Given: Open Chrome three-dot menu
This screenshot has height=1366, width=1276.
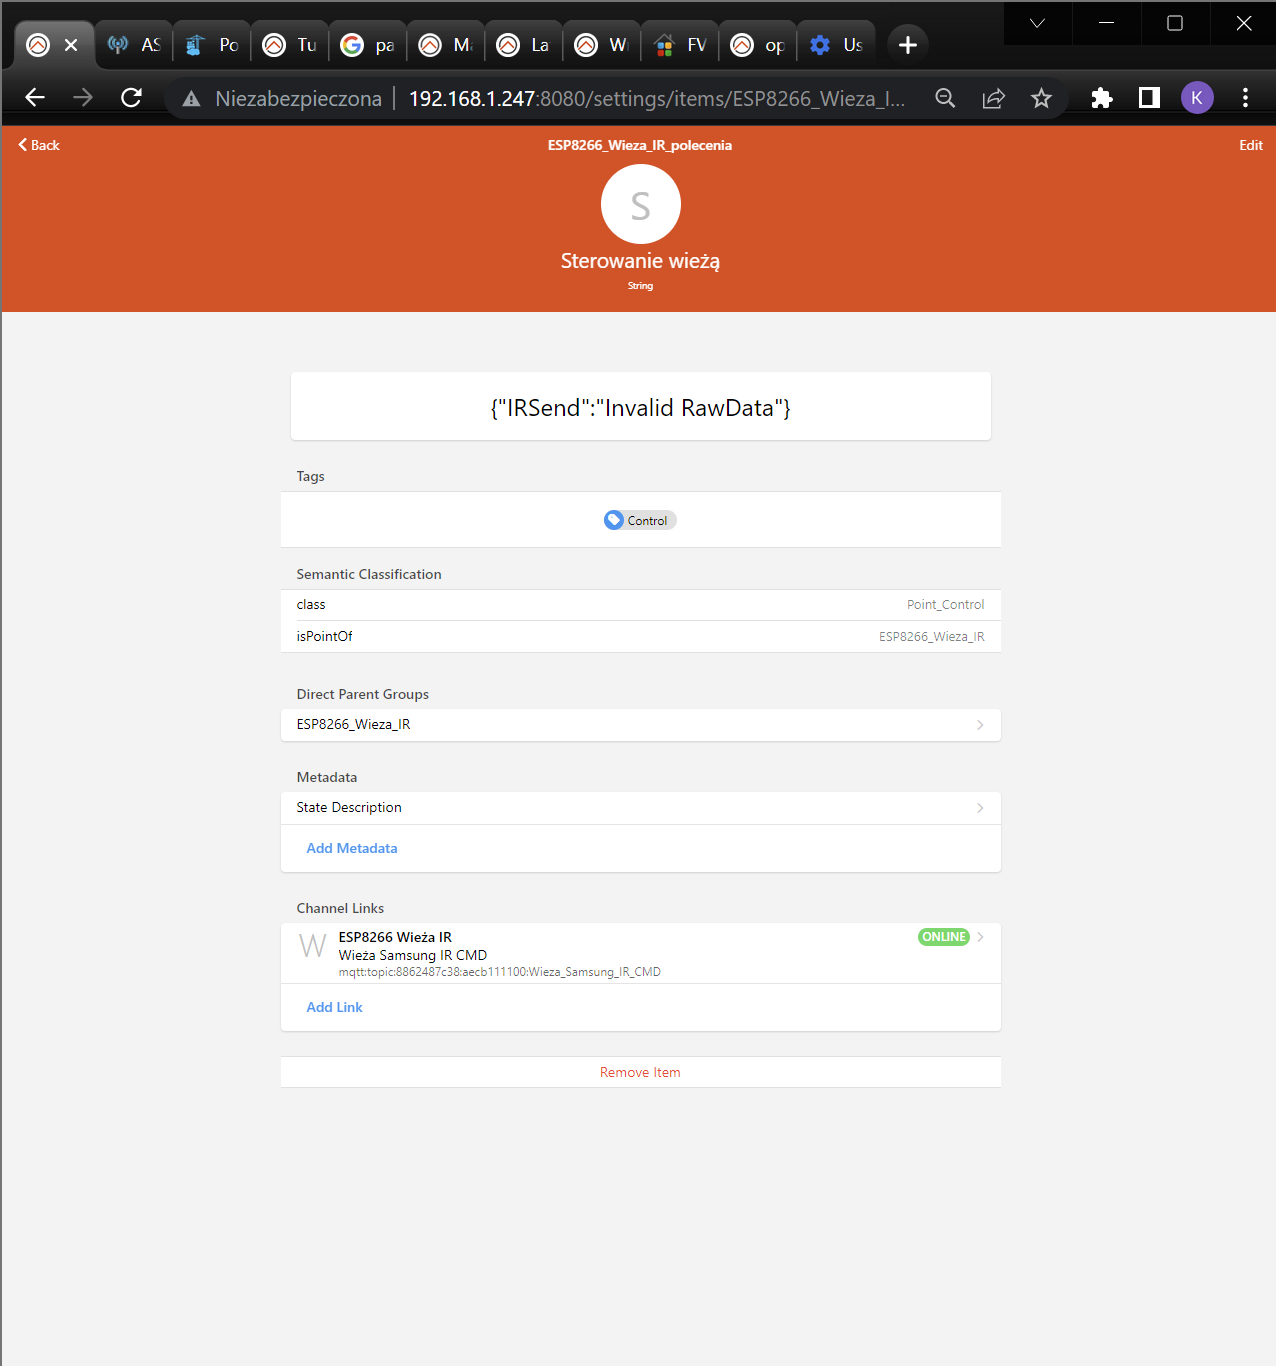Looking at the screenshot, I should 1245,98.
